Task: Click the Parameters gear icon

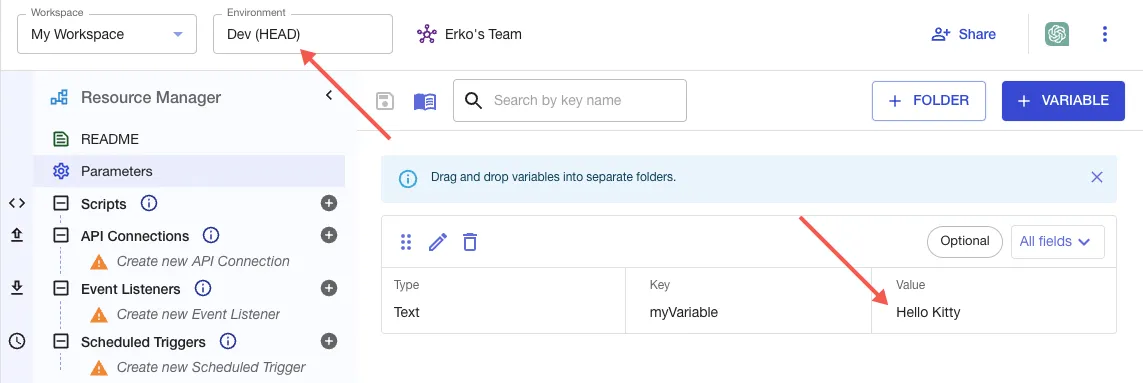Action: pyautogui.click(x=61, y=171)
